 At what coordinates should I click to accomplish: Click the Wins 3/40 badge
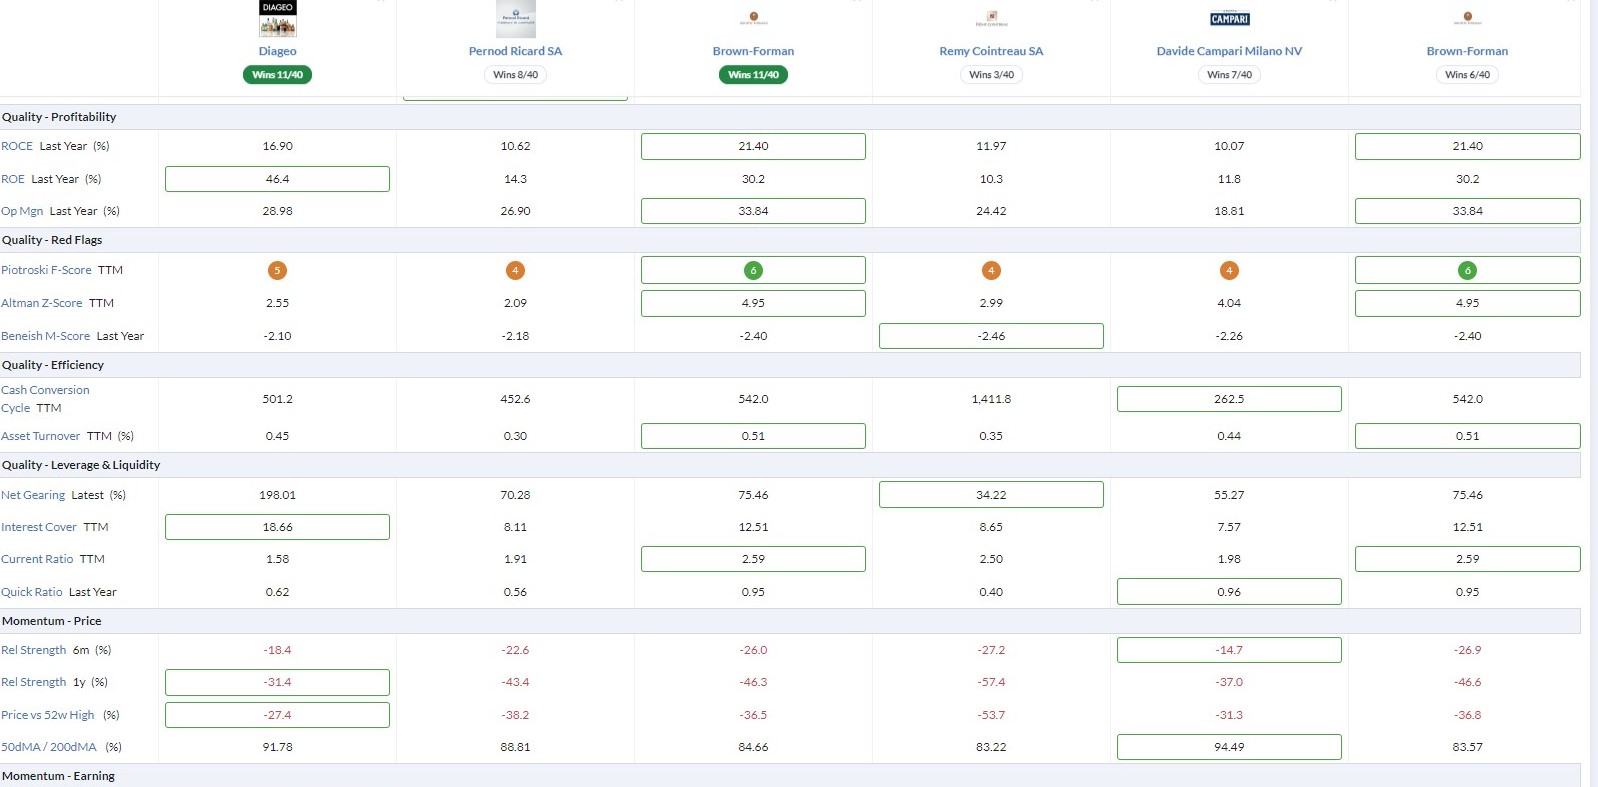(x=991, y=75)
